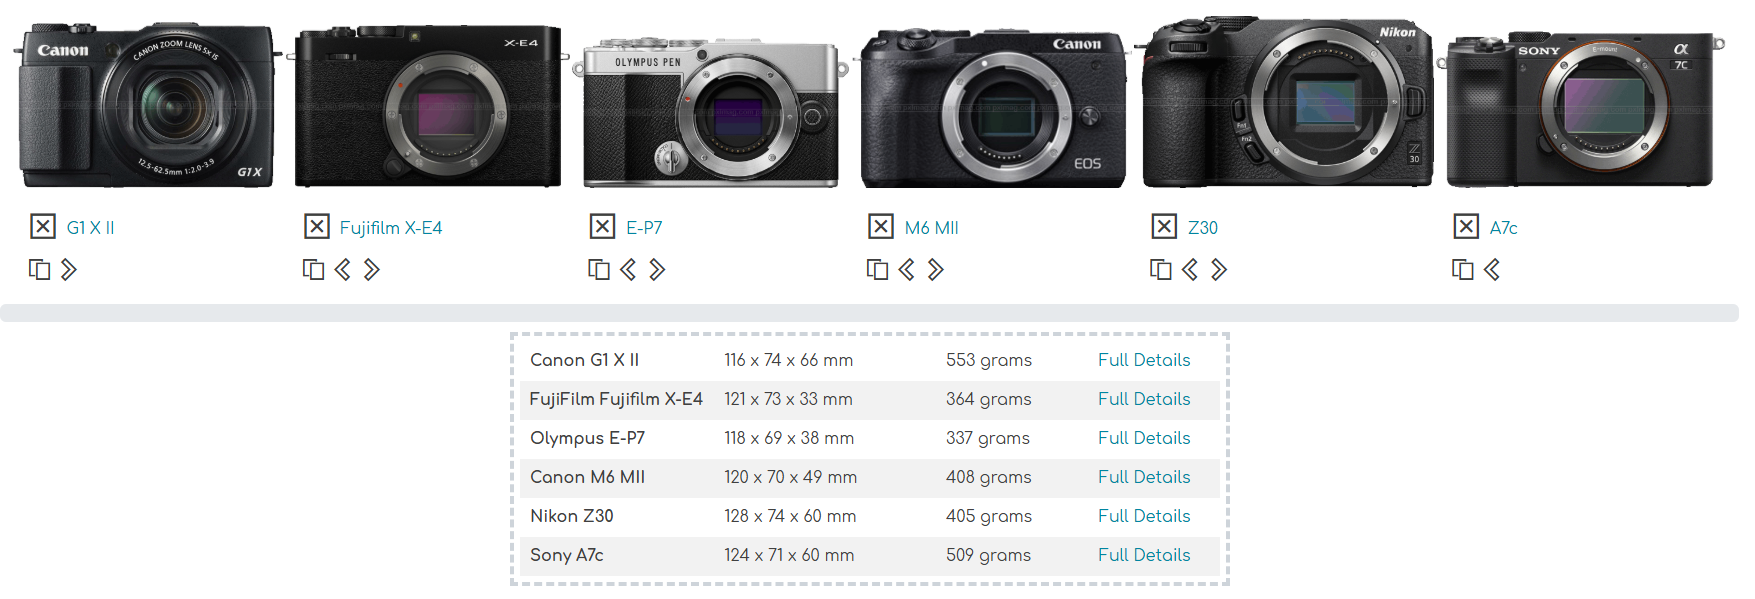
Task: Move Fujifilm X-E4 right with chevron
Action: pyautogui.click(x=371, y=270)
